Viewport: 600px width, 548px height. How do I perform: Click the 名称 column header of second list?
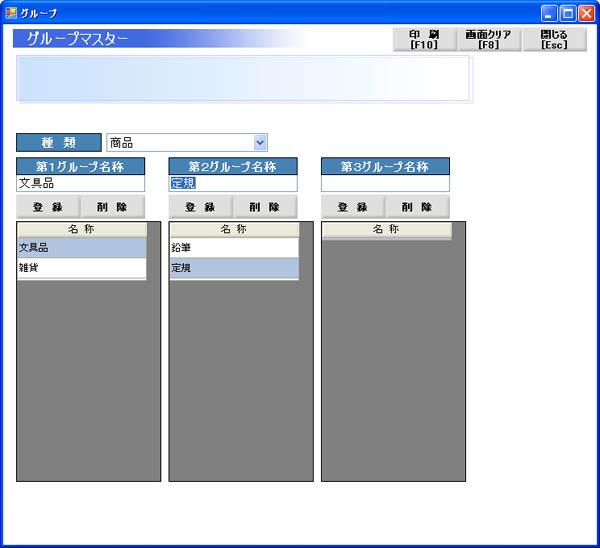234,230
